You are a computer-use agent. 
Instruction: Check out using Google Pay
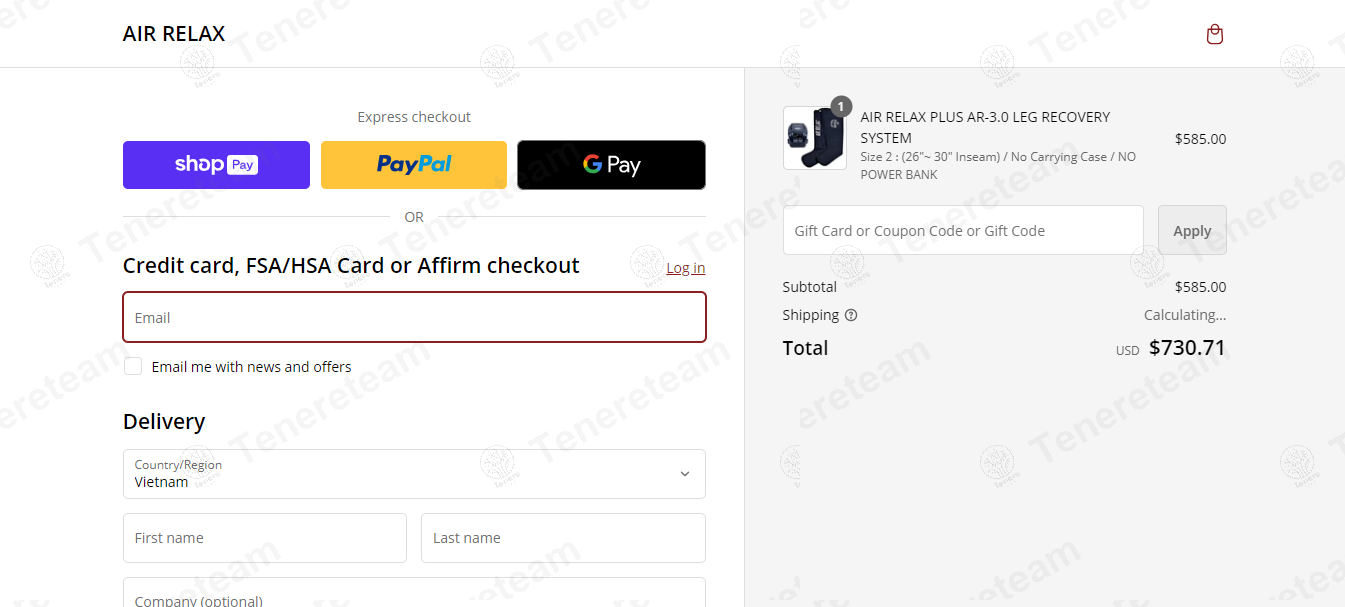[611, 165]
